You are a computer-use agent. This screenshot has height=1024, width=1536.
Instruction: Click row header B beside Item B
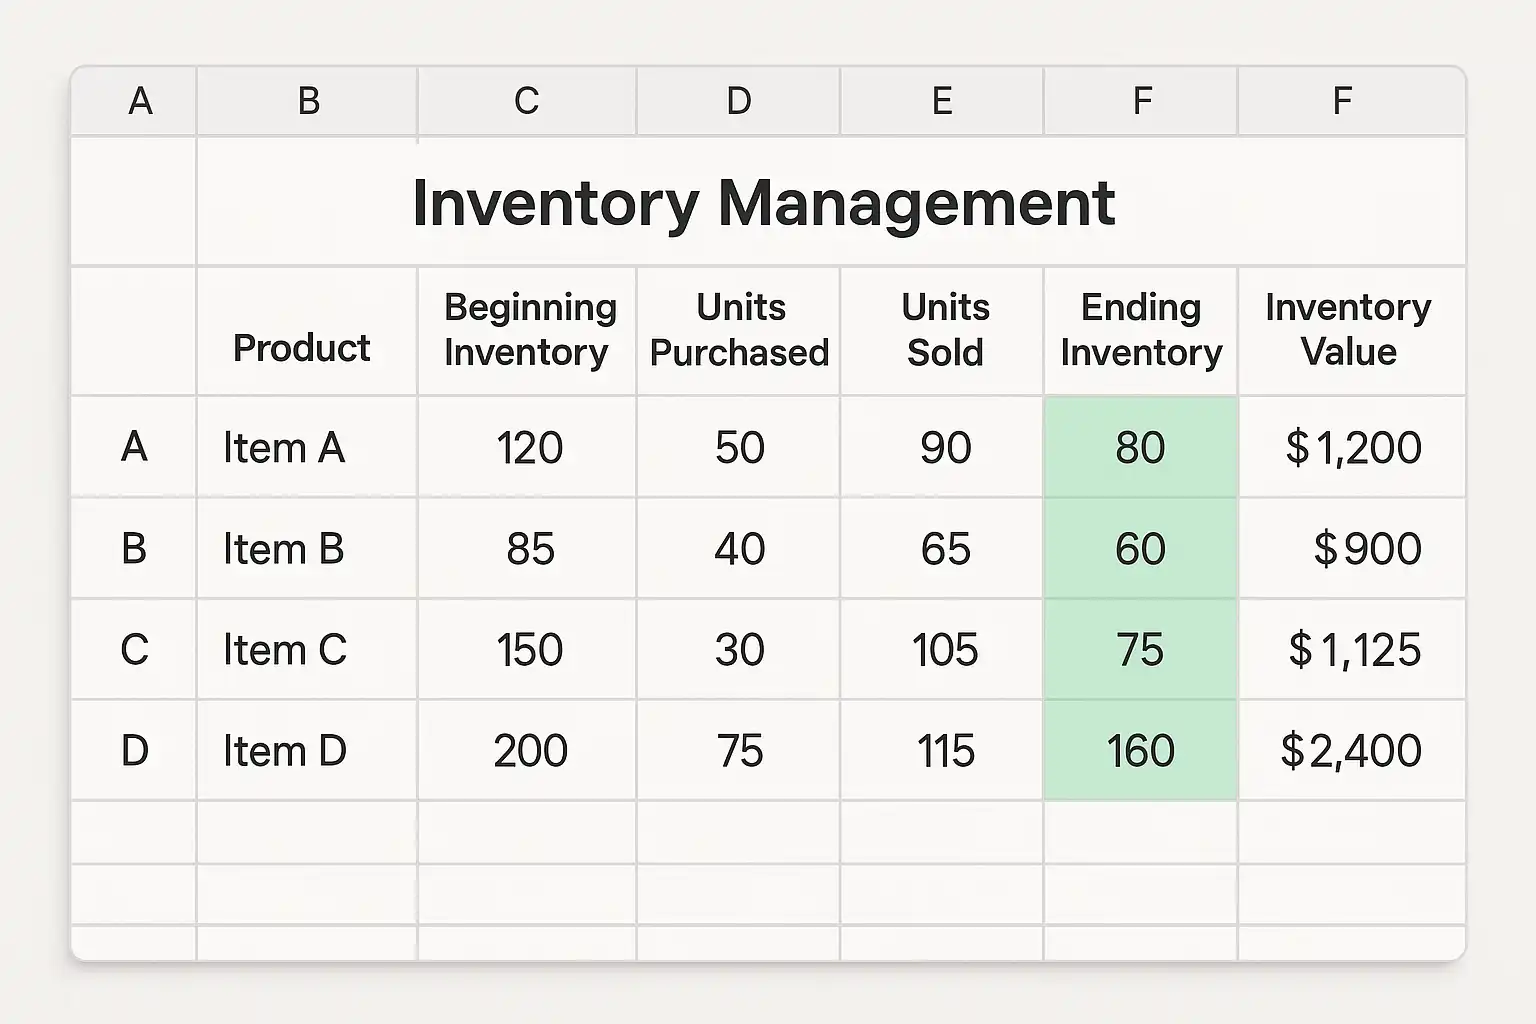(134, 549)
